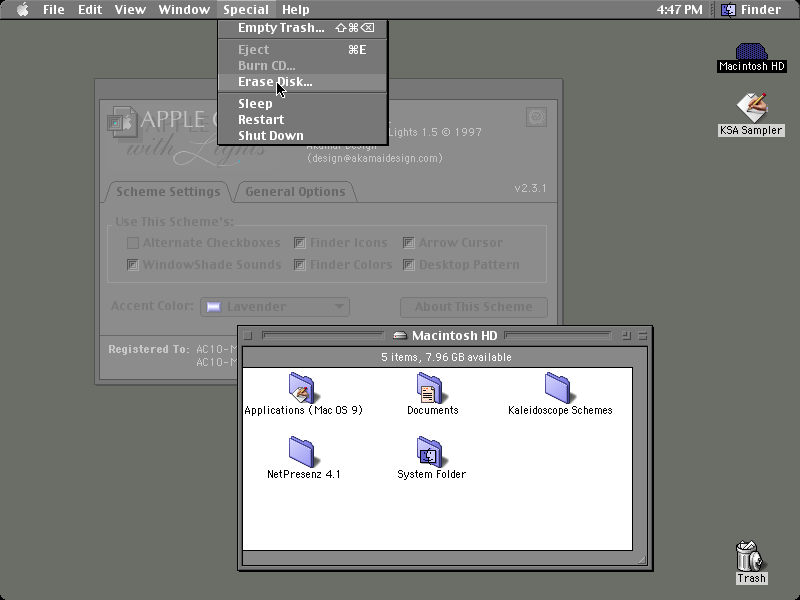Choose Shut Down from Special menu

303,135
